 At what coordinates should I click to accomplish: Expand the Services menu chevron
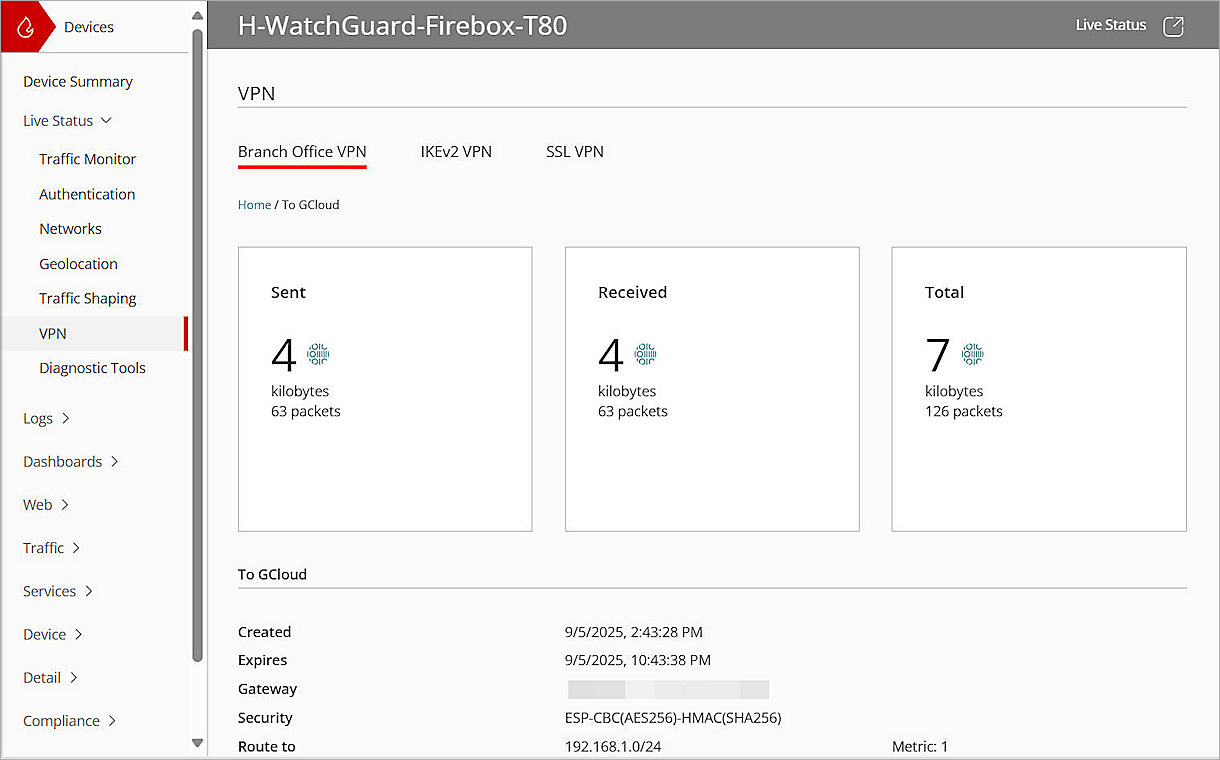pyautogui.click(x=89, y=591)
